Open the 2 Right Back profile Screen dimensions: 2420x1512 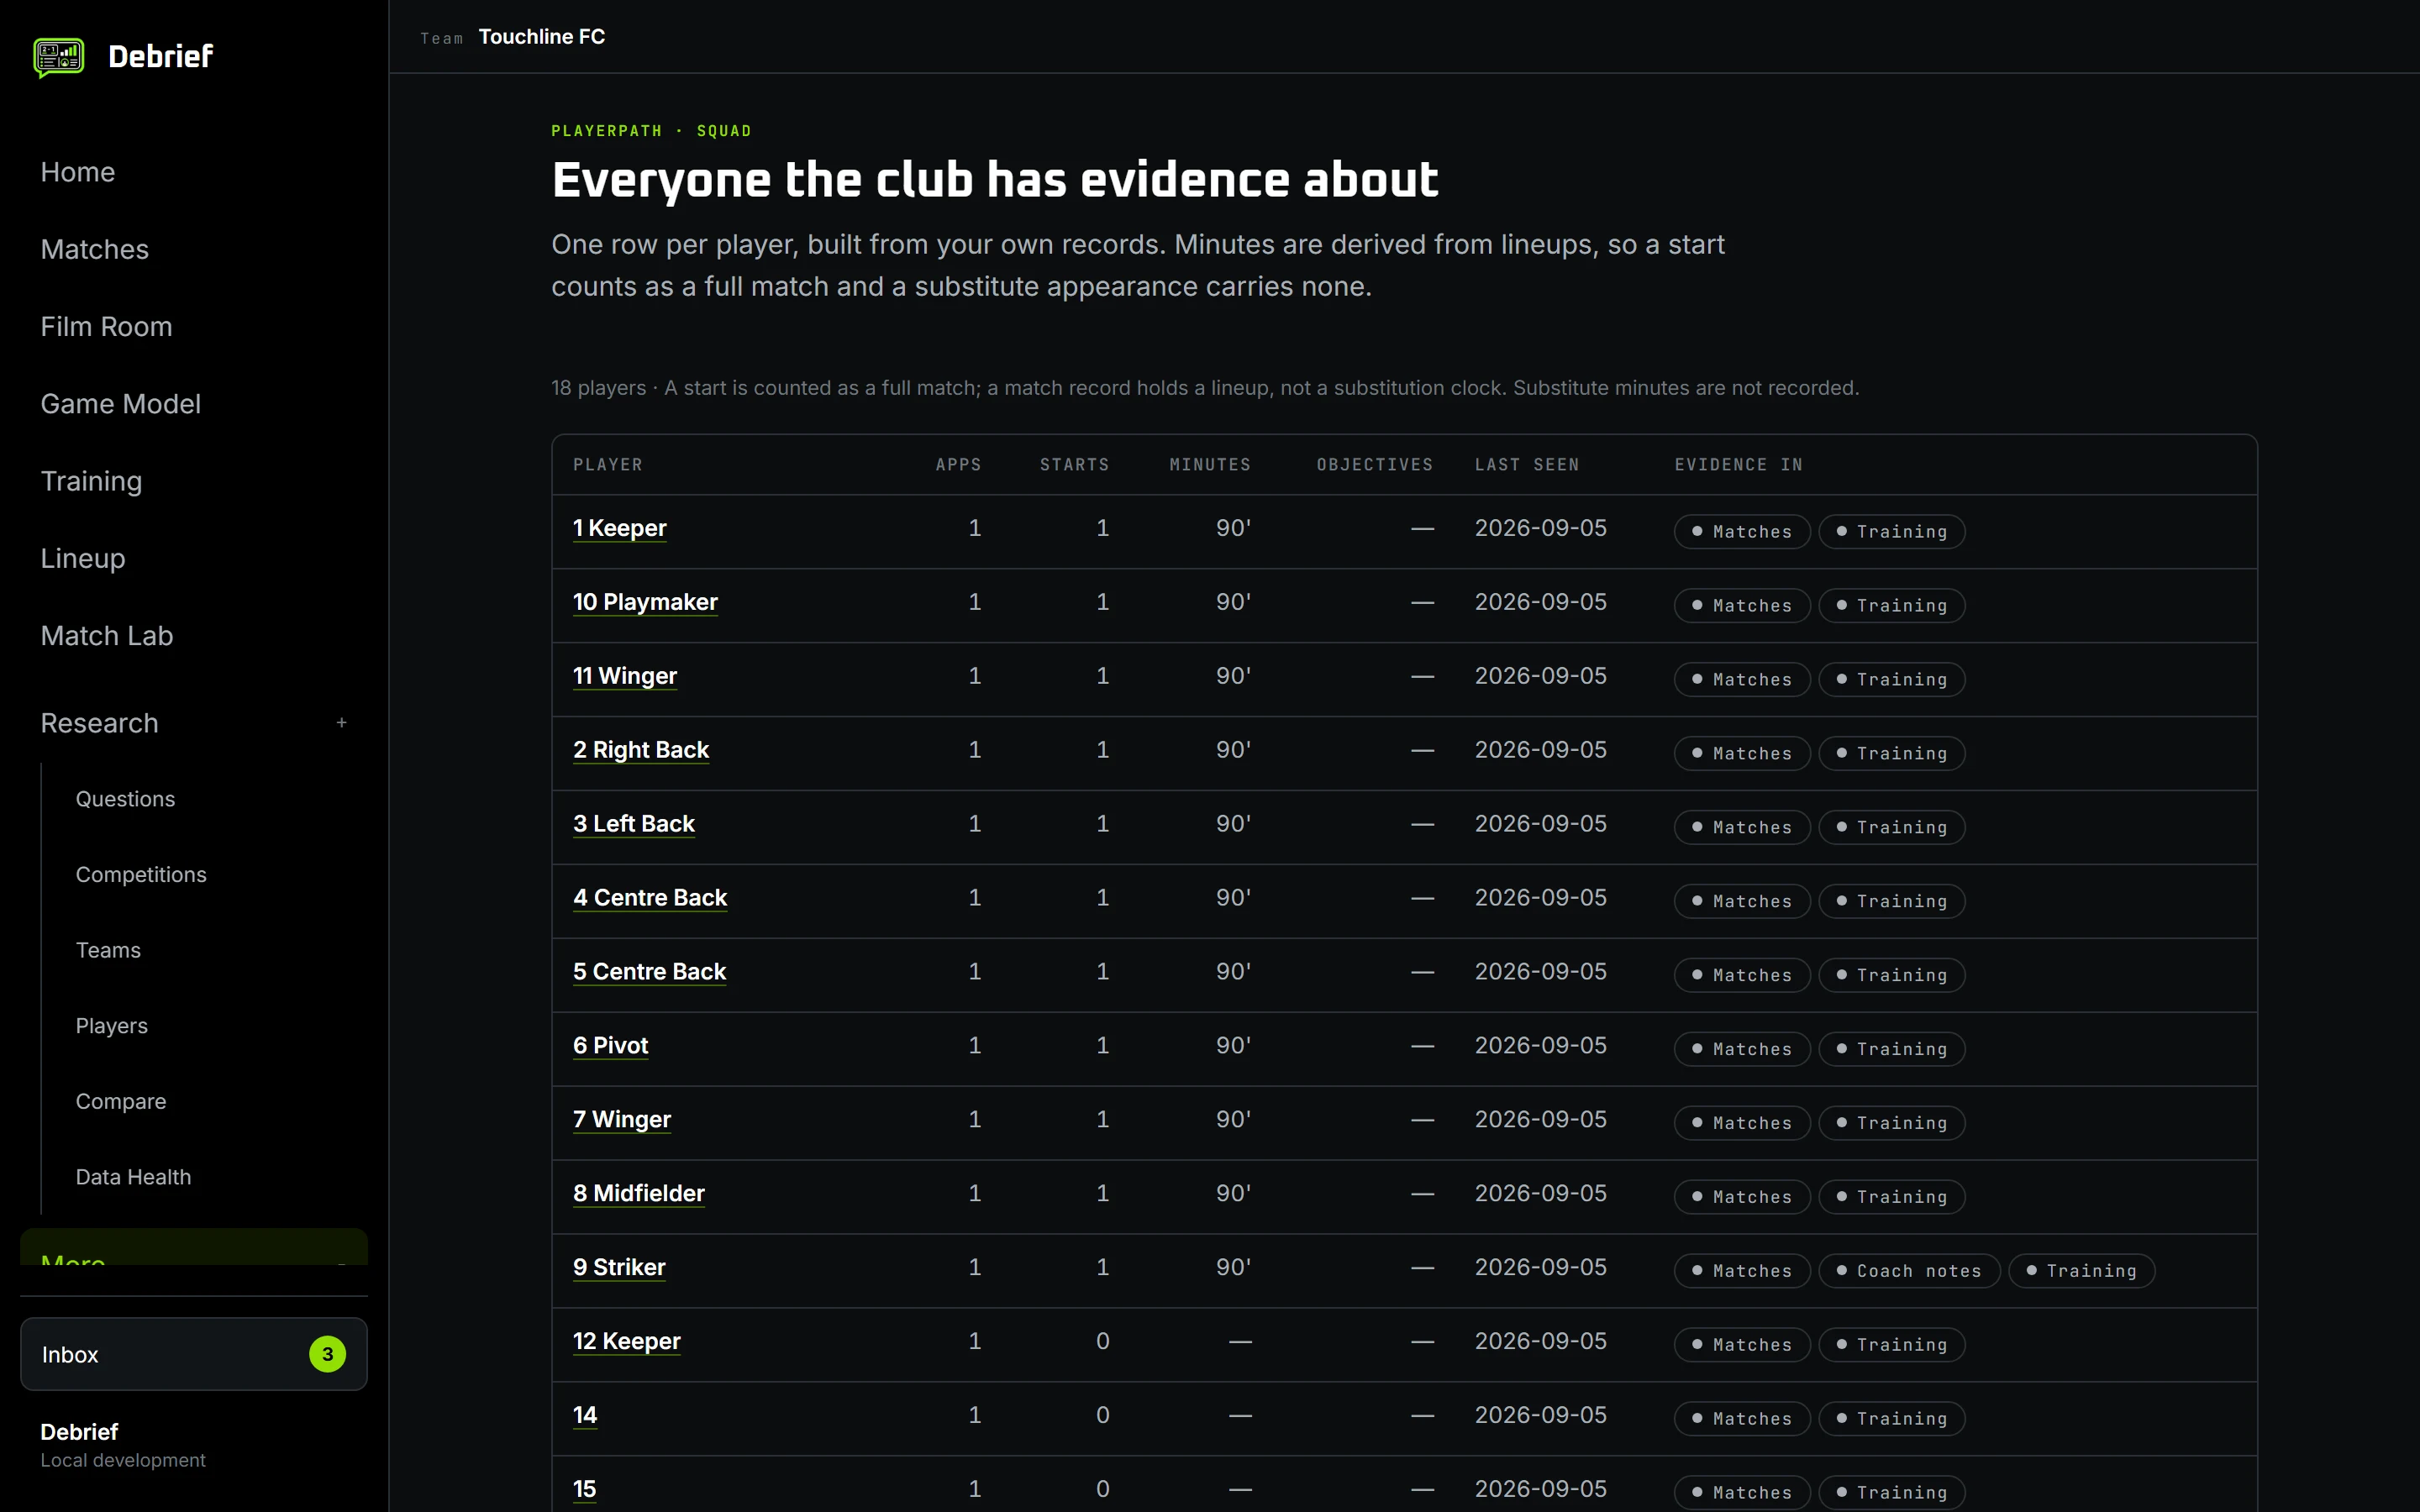pyautogui.click(x=641, y=750)
